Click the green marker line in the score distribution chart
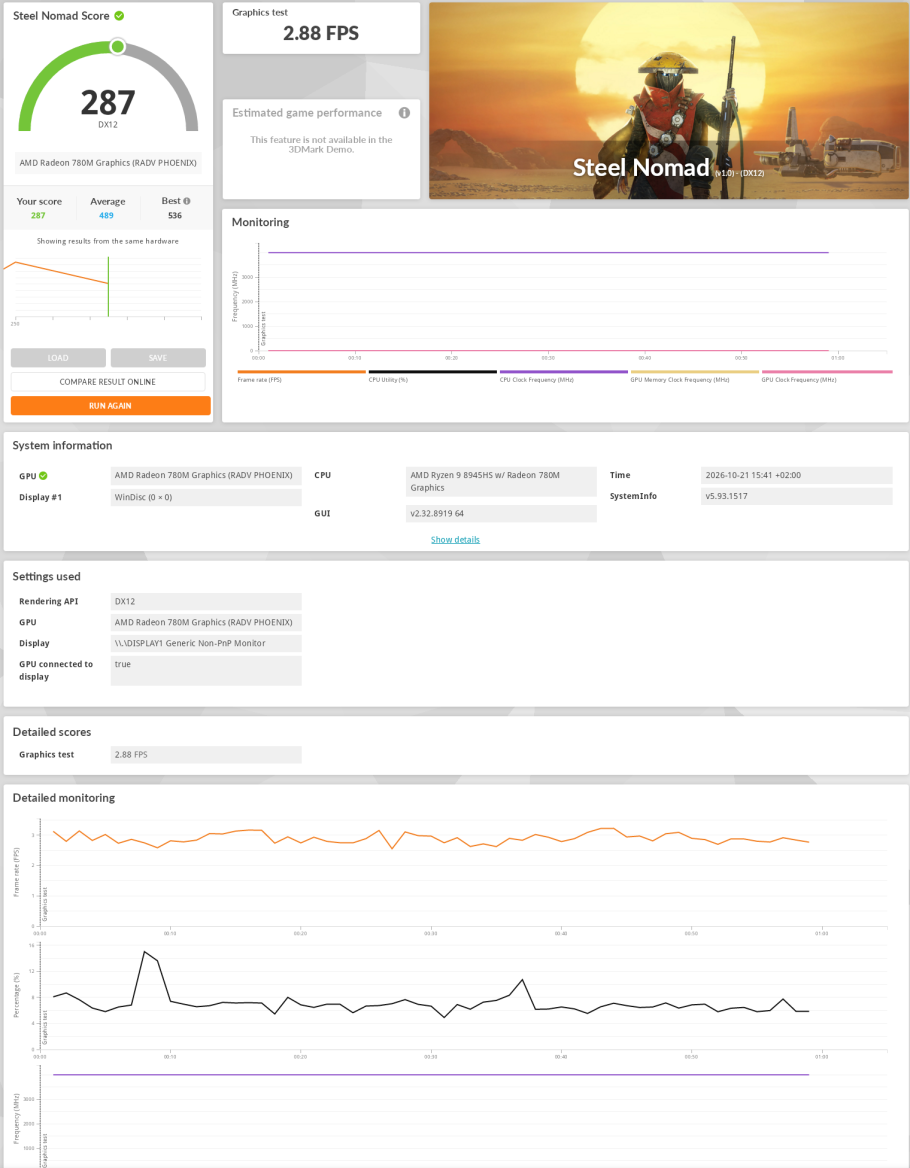 coord(109,287)
